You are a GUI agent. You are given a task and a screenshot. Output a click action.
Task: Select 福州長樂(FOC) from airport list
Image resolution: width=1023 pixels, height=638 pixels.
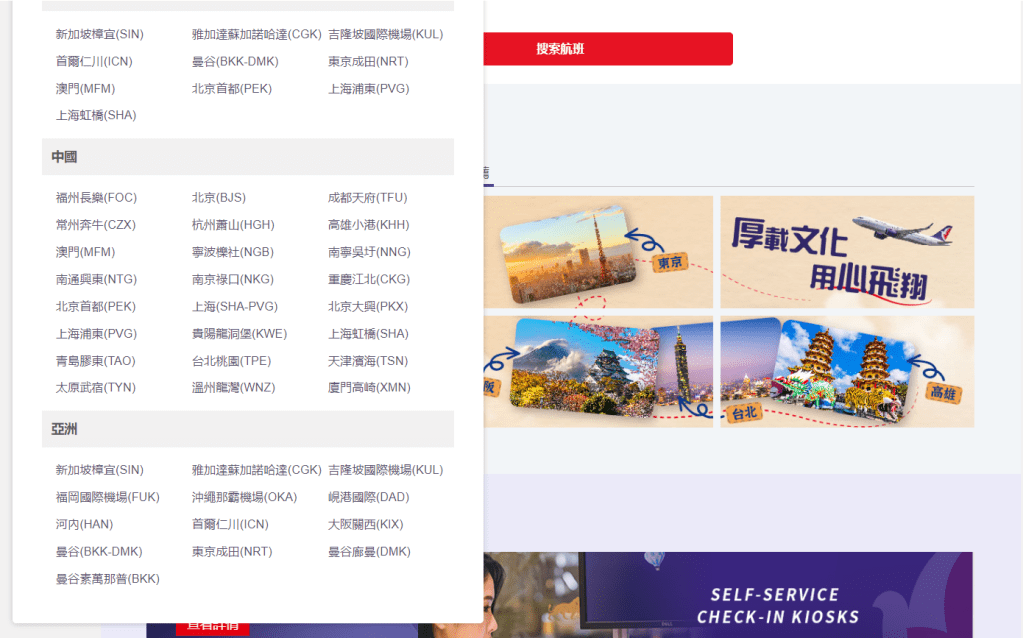(x=96, y=198)
